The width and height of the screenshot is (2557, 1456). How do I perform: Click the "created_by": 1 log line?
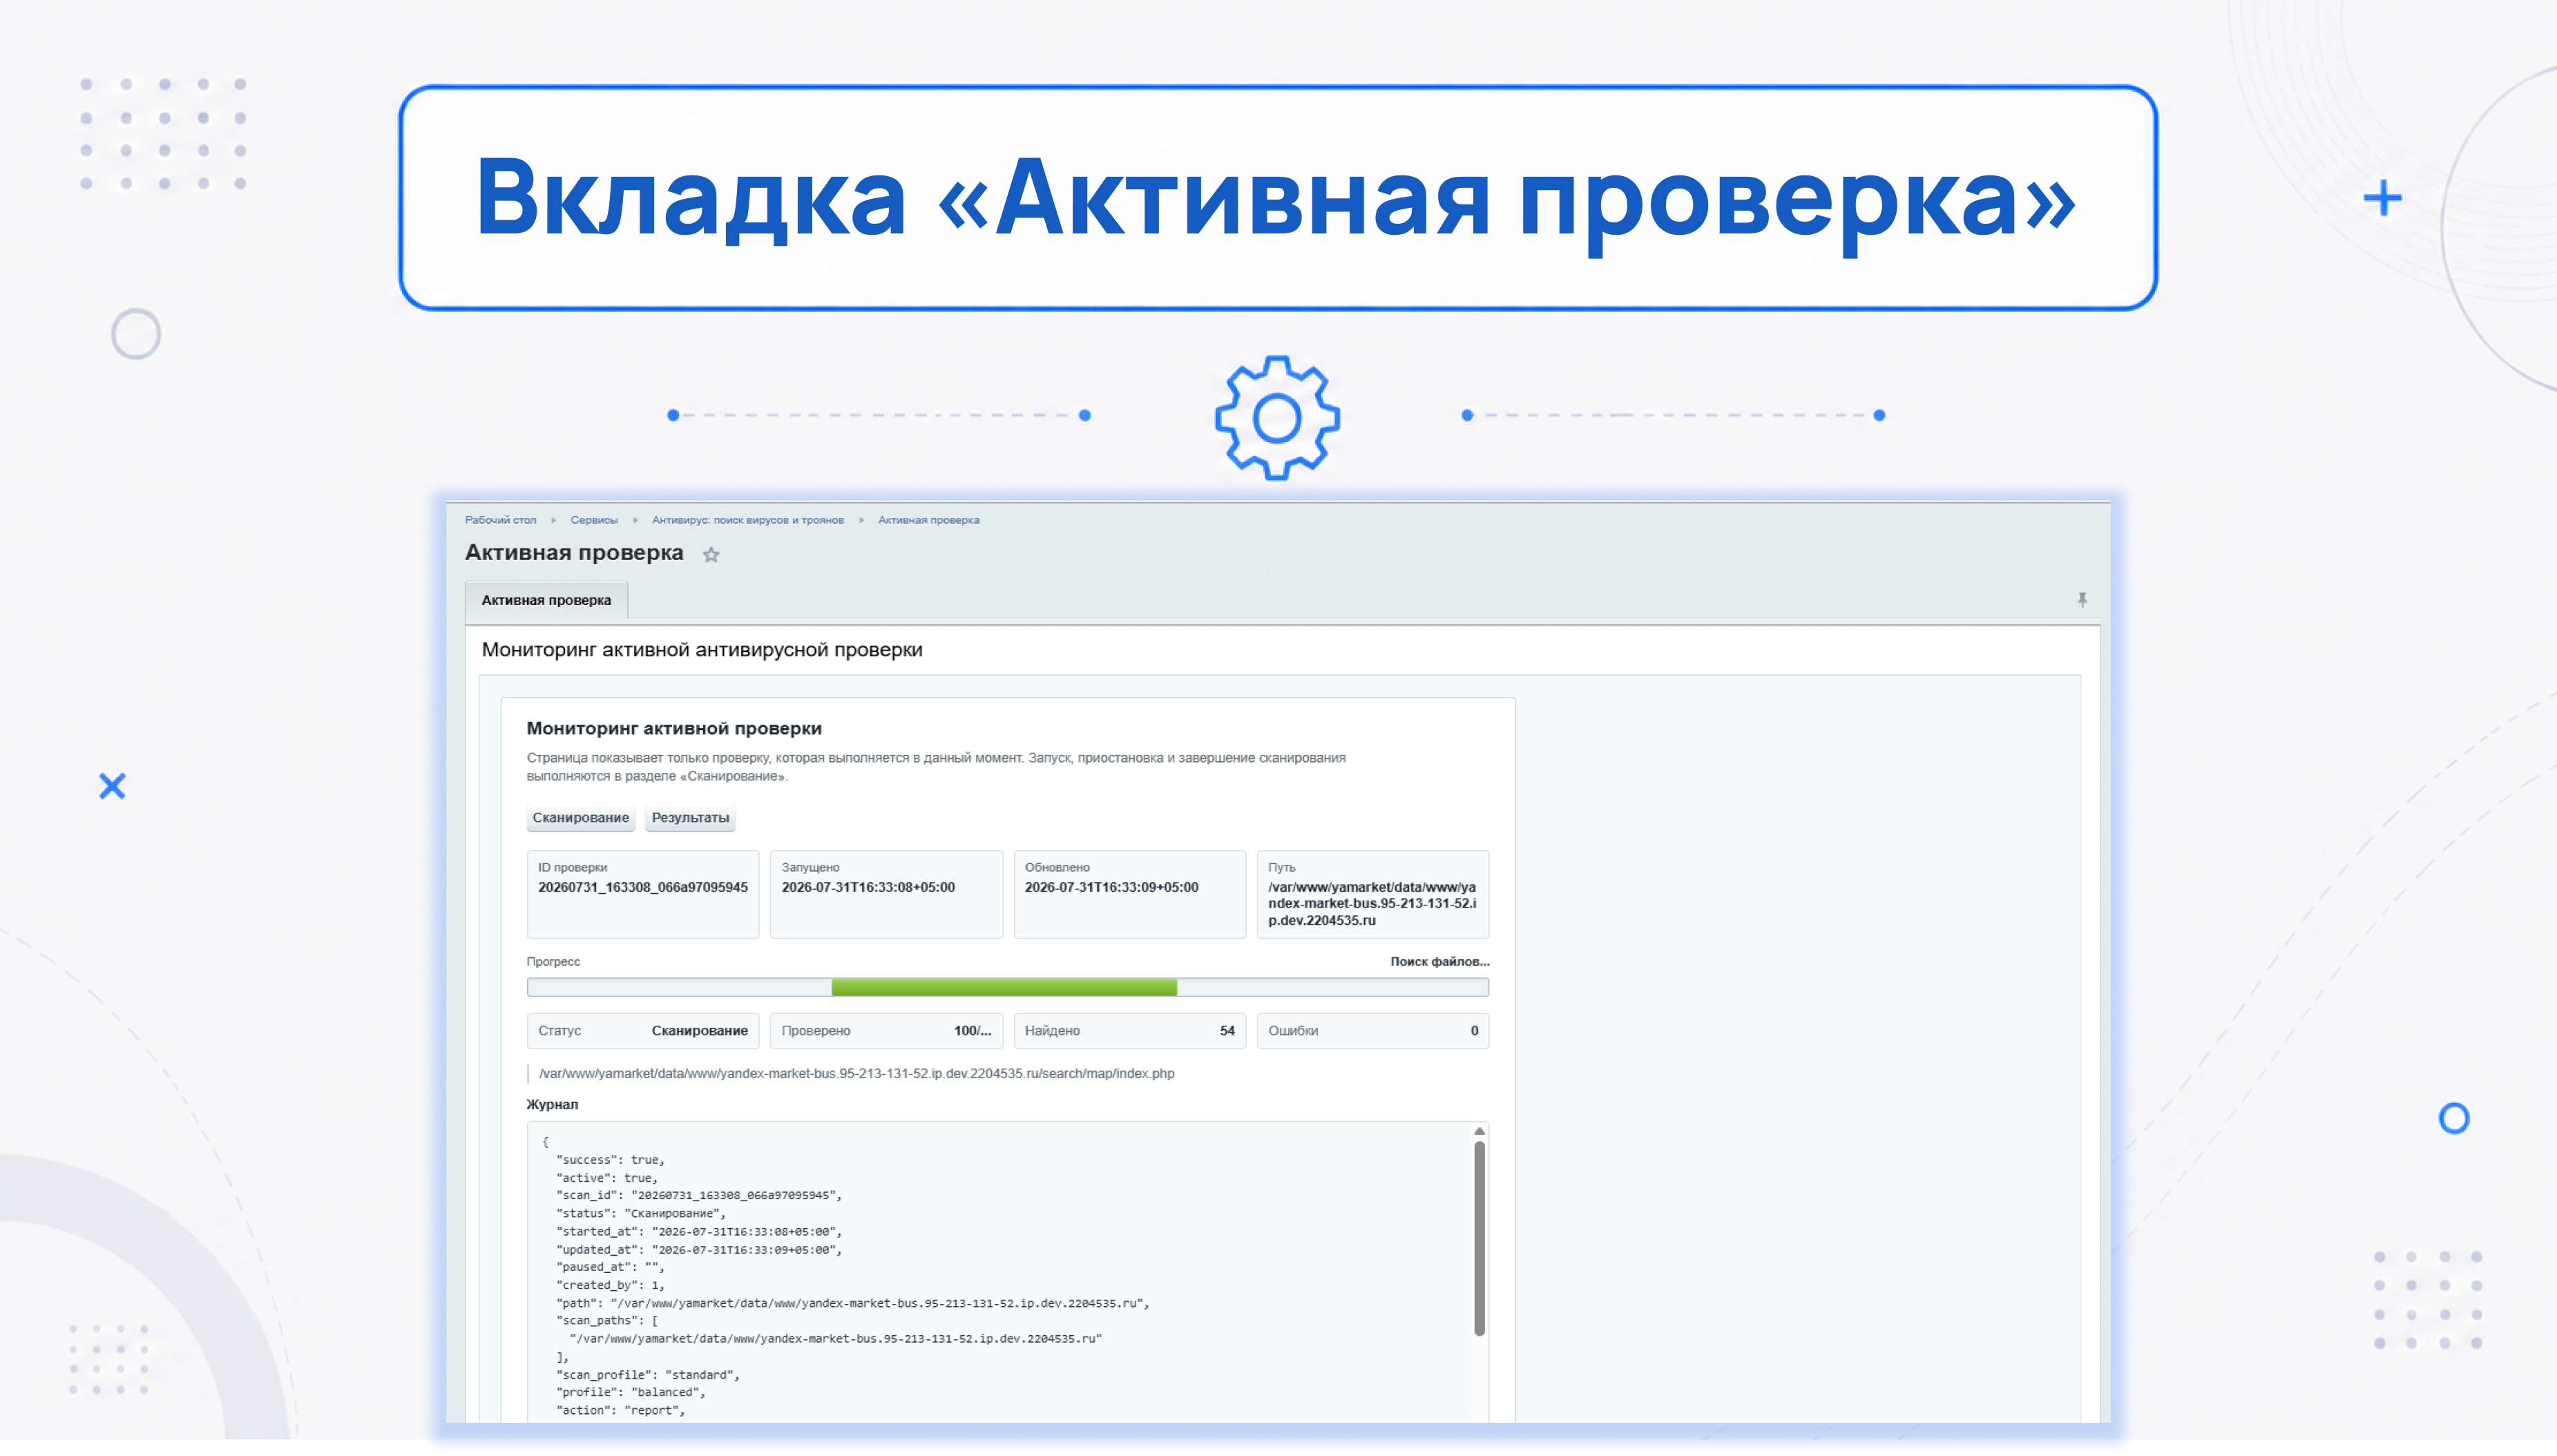pos(610,1285)
